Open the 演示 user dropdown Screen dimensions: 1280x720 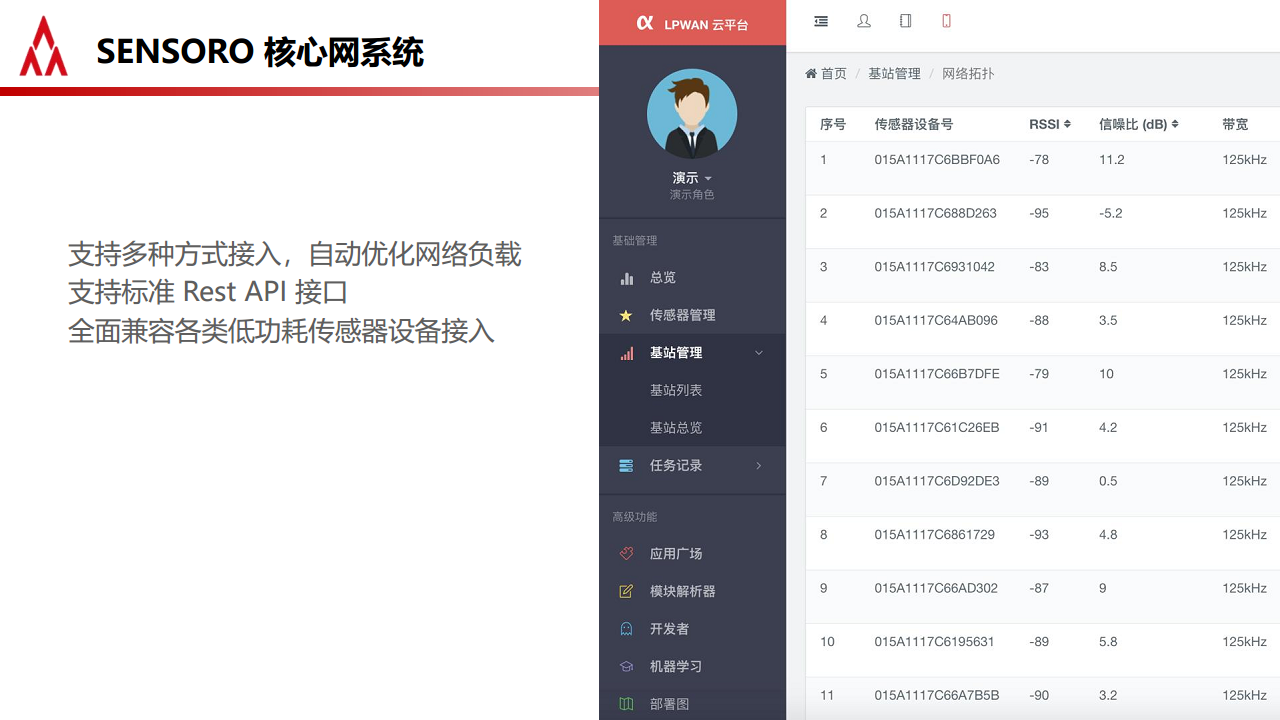click(x=692, y=178)
